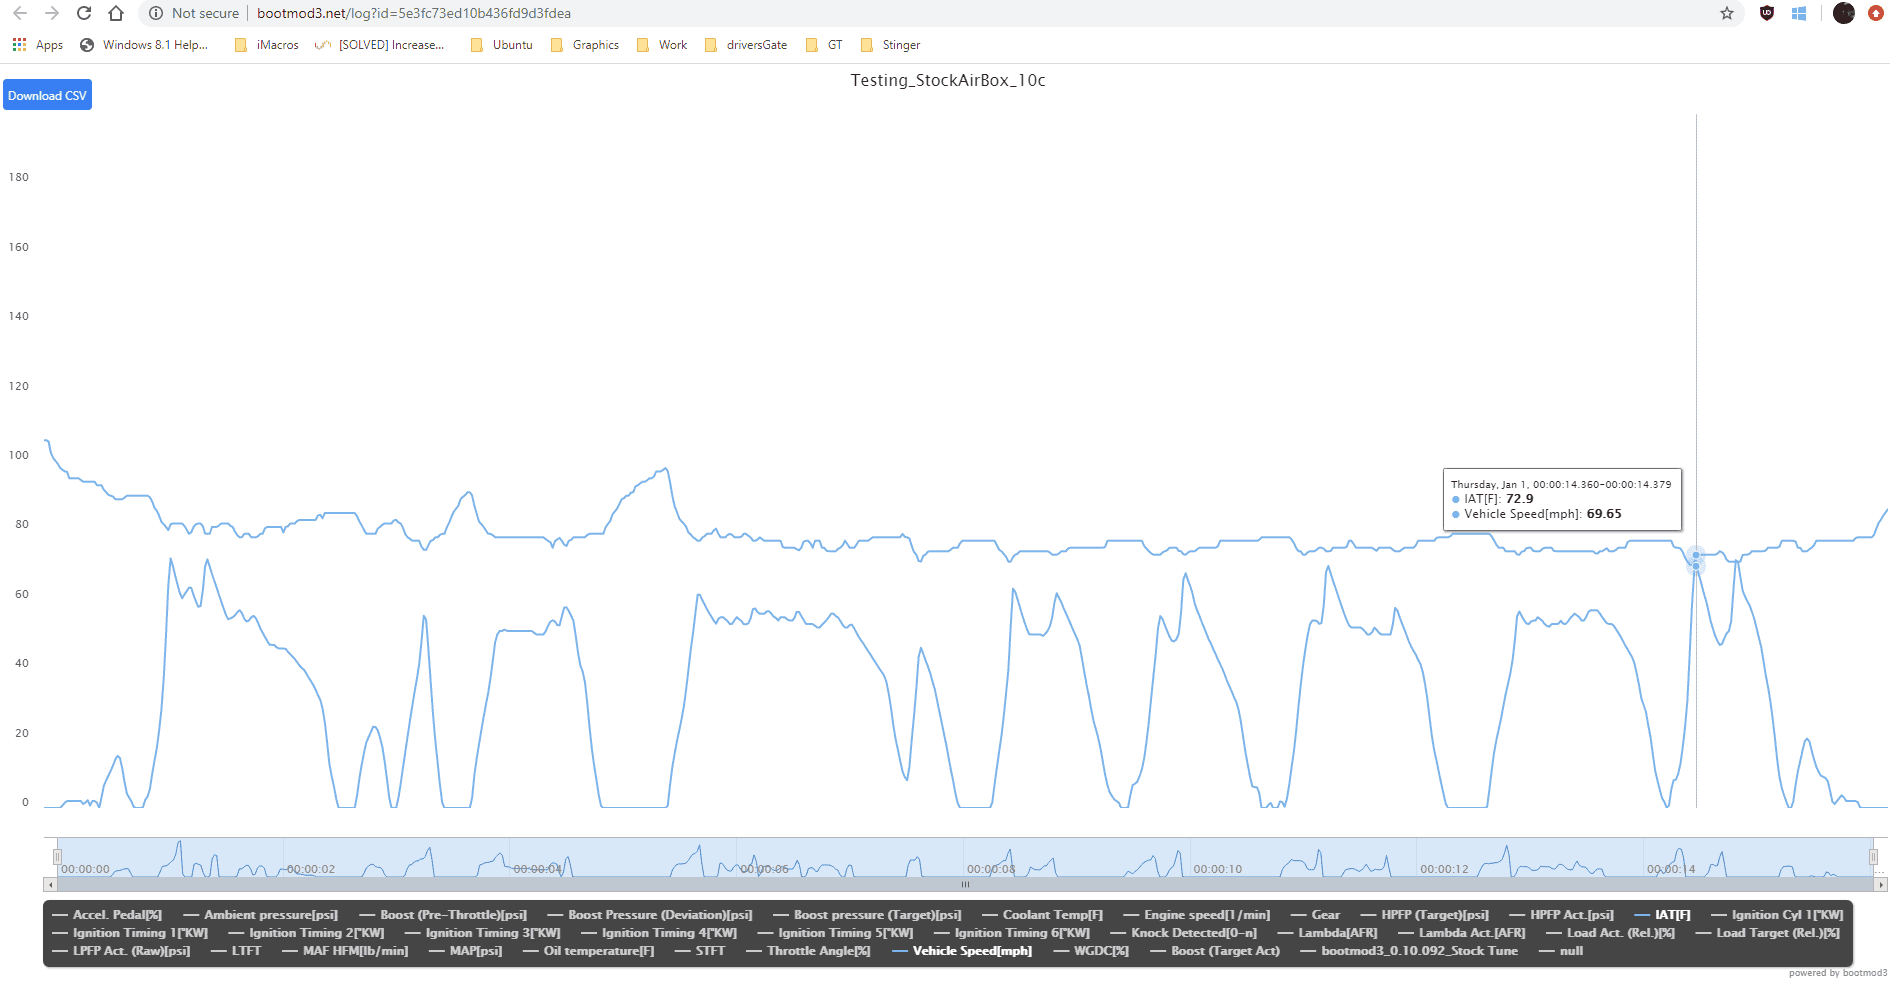Click the left handle of the range selector
Image resolution: width=1890 pixels, height=981 pixels.
(x=57, y=857)
